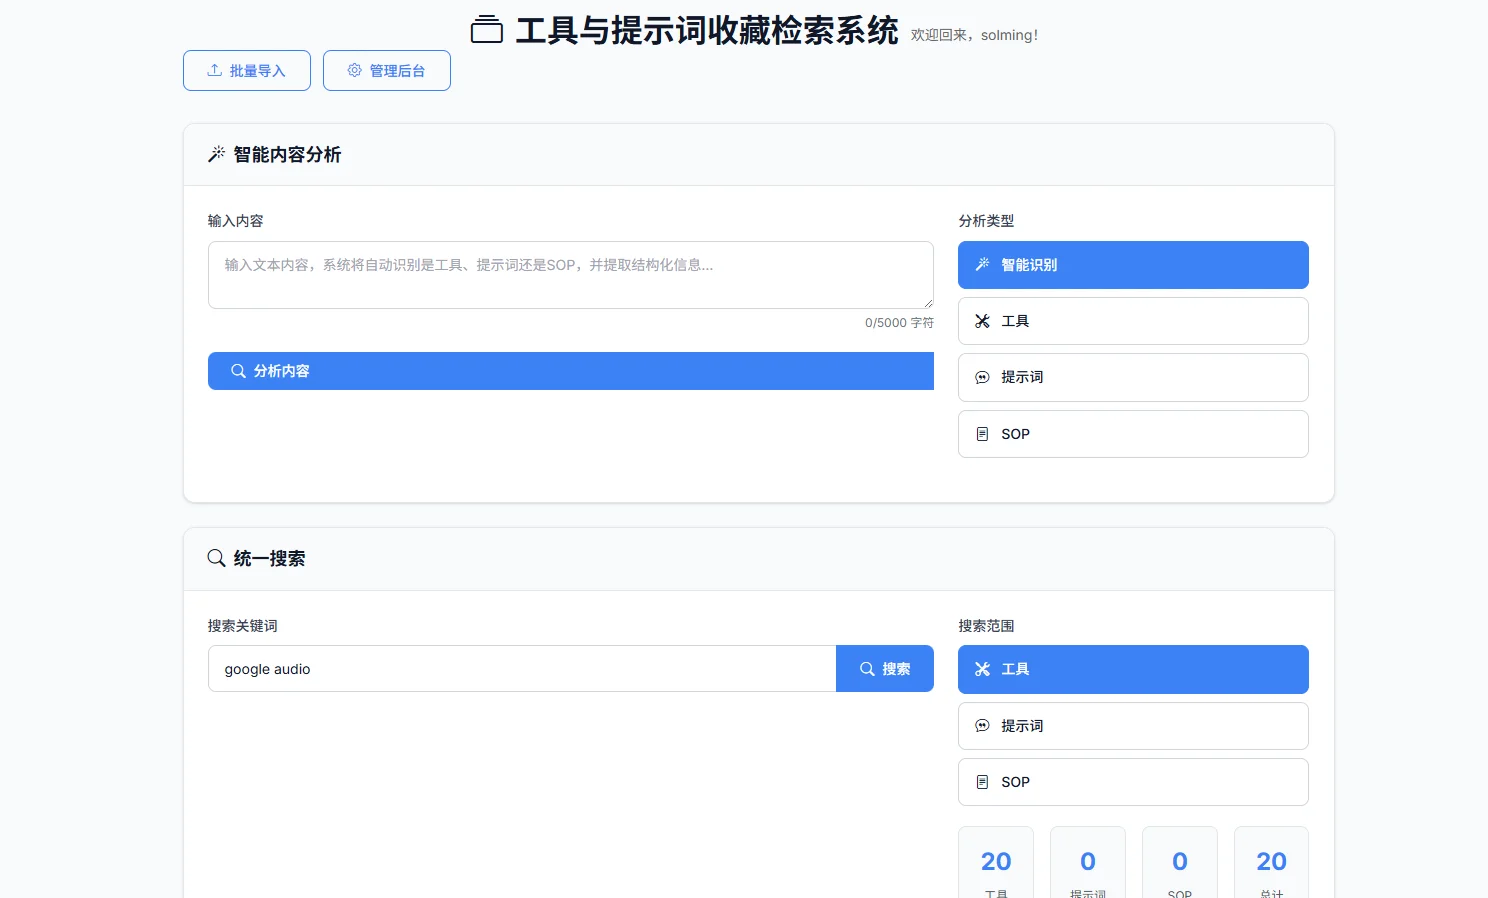This screenshot has width=1488, height=898.
Task: Open the 管理后台 page
Action: [x=386, y=70]
